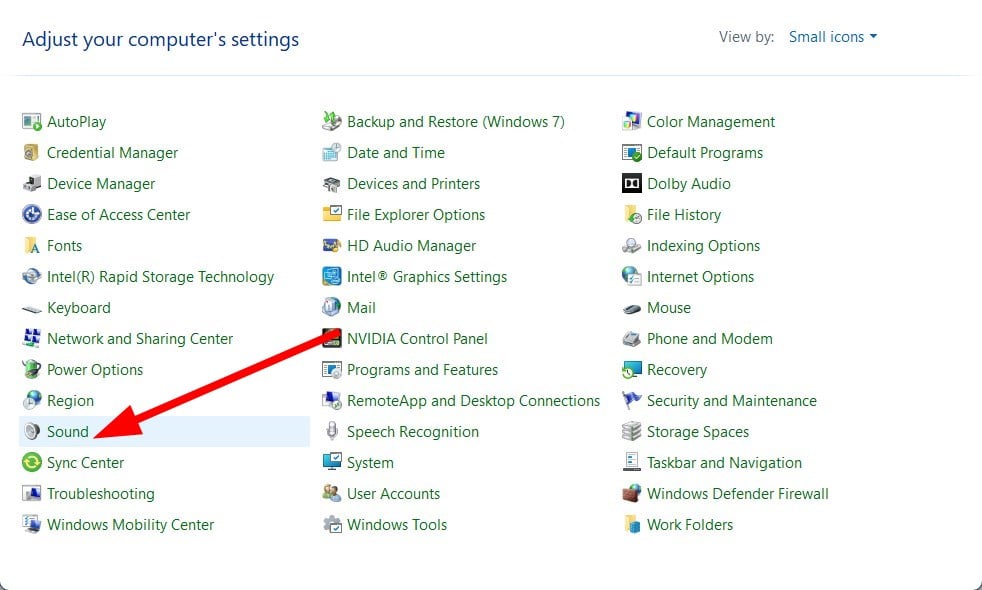
Task: Open Taskbar and Navigation settings
Action: click(724, 463)
